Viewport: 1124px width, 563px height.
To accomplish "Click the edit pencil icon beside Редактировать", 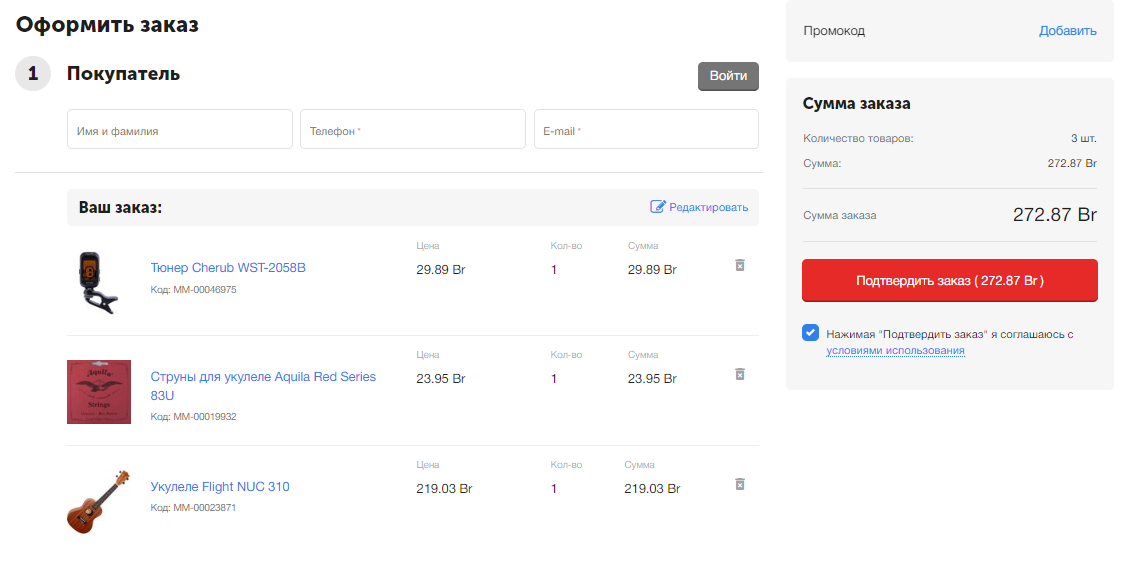I will coord(657,207).
